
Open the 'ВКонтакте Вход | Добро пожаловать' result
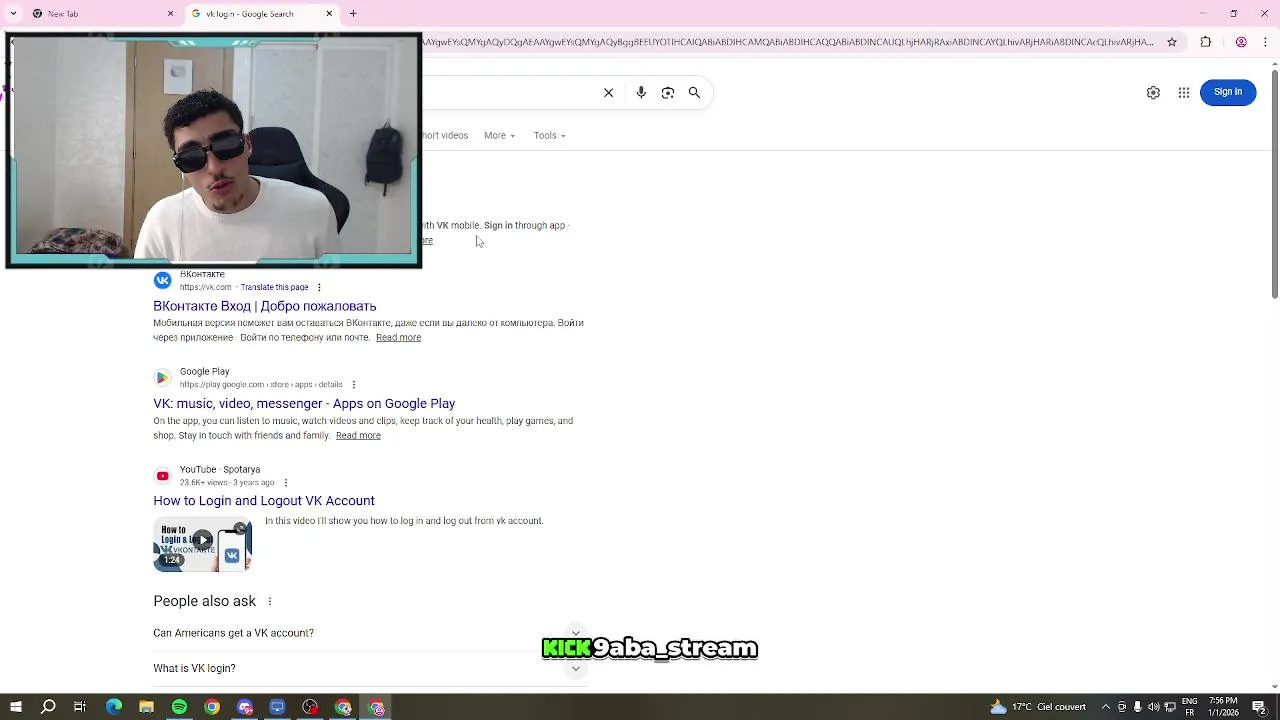pos(265,306)
